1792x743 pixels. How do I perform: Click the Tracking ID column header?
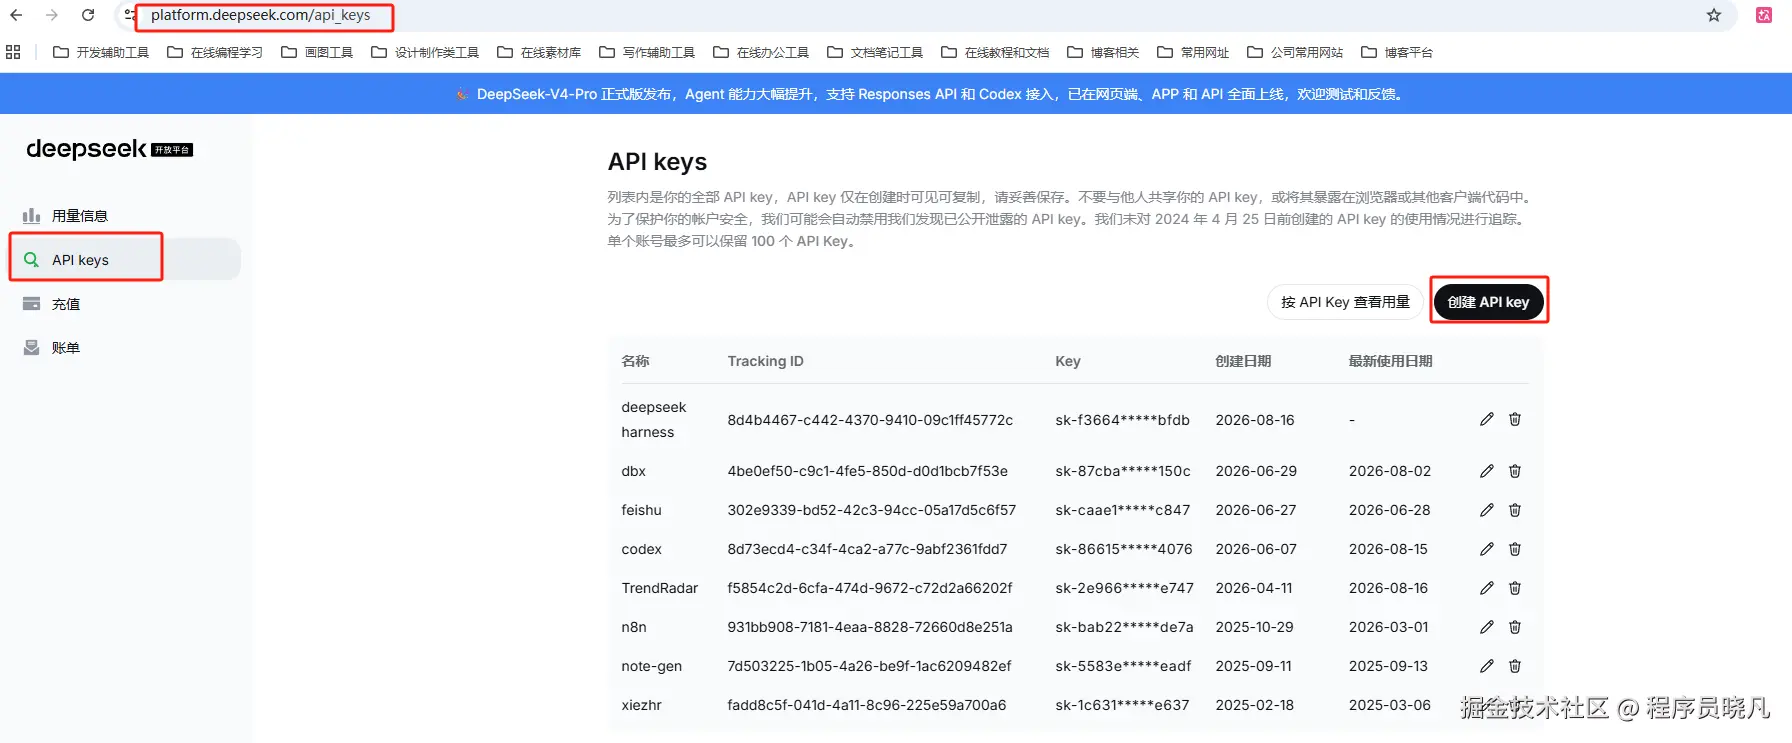tap(765, 361)
